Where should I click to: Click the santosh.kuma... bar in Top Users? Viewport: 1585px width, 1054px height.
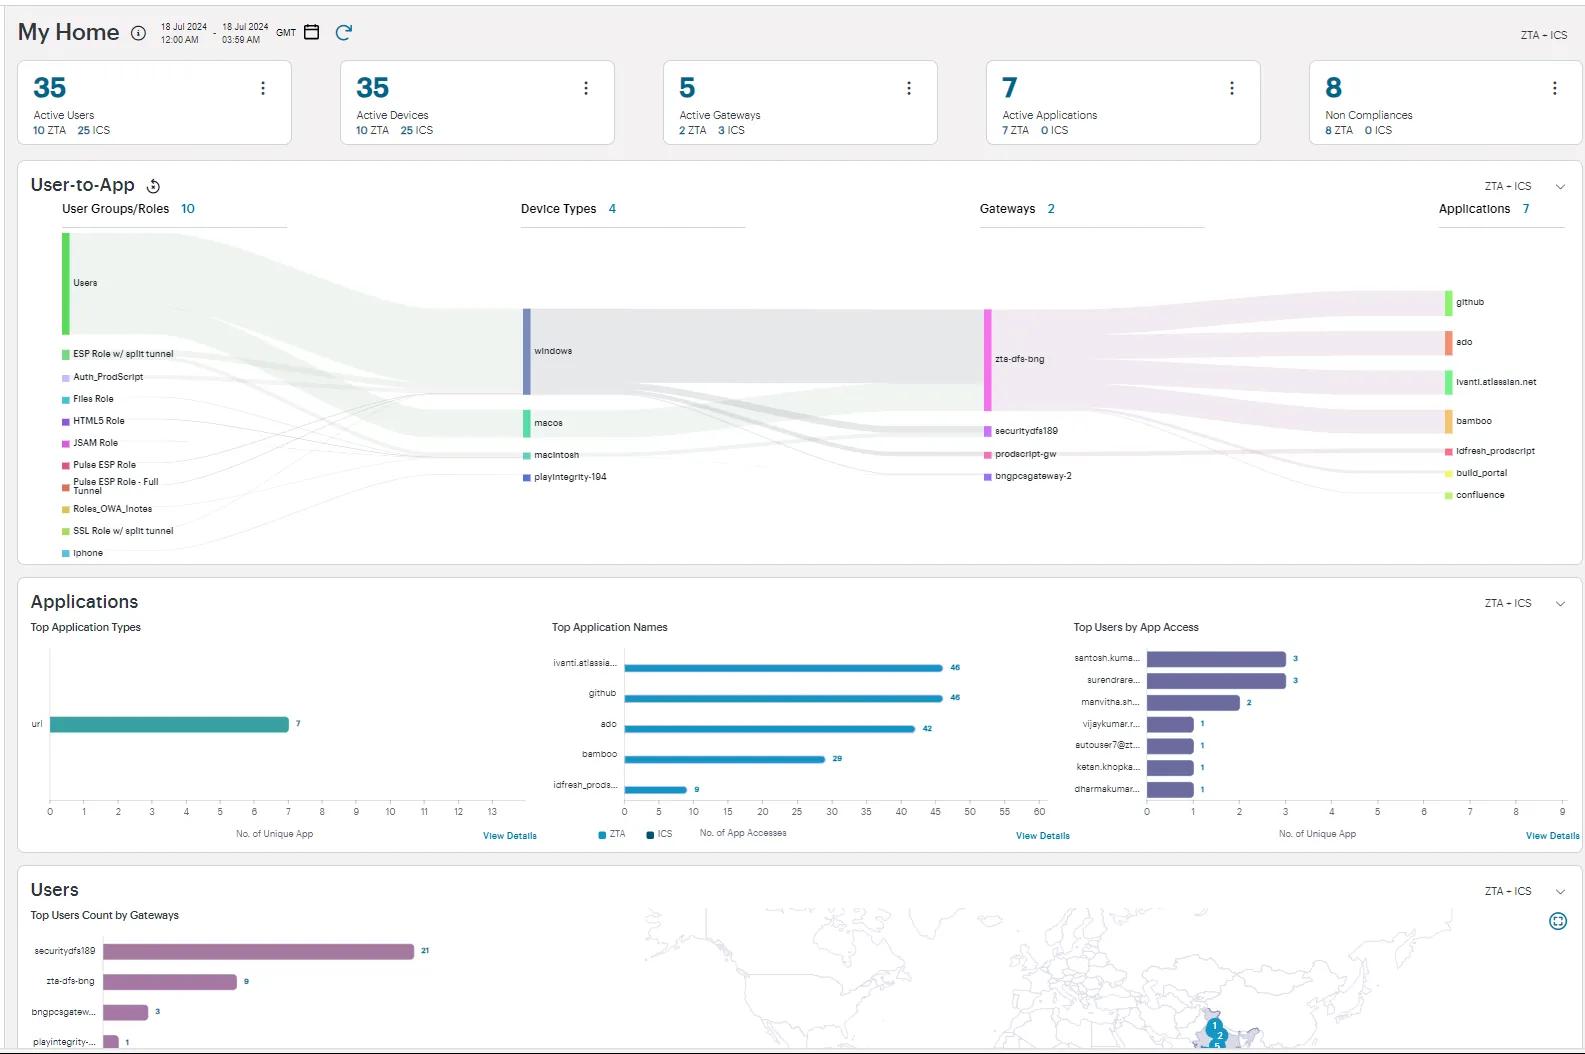click(1216, 660)
